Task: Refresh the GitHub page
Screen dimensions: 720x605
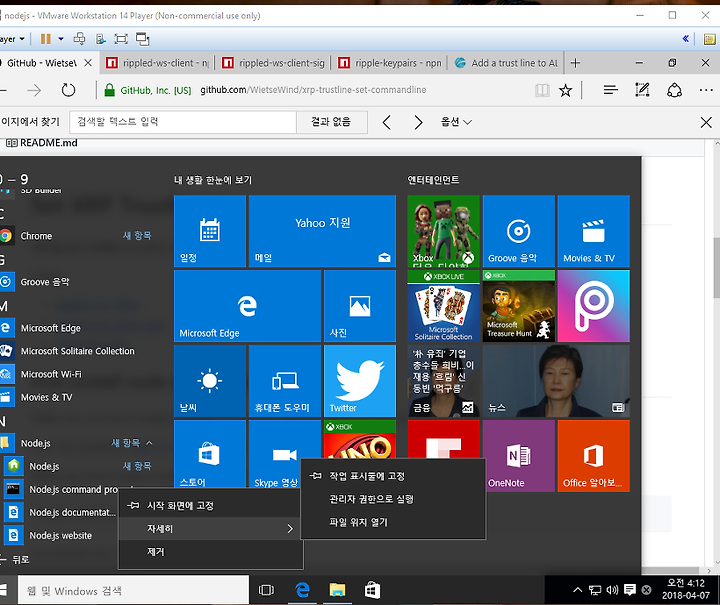Action: 68,90
